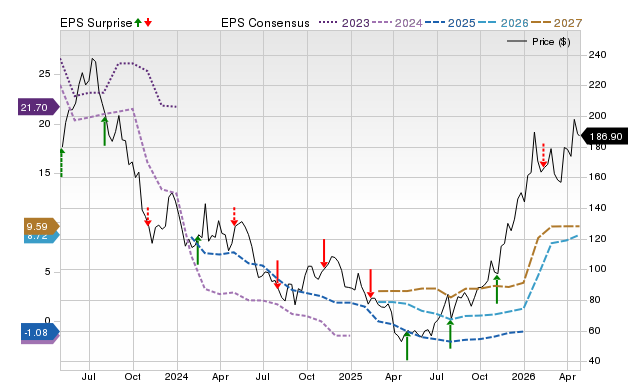Click the green surprise arrow near August 2023
The width and height of the screenshot is (640, 382).
(x=104, y=131)
